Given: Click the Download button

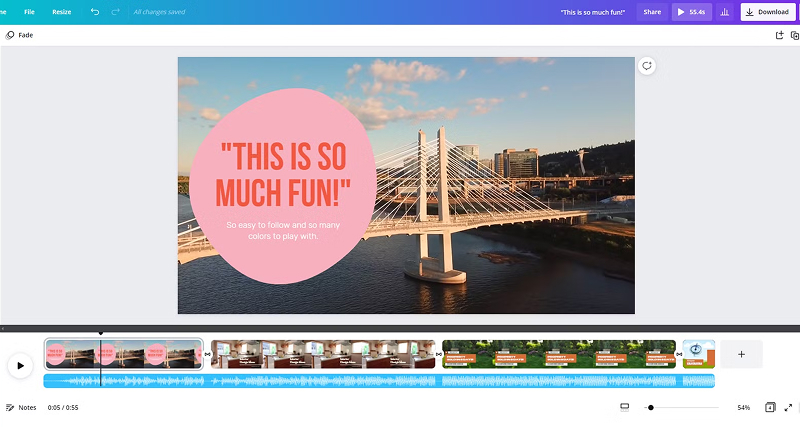Looking at the screenshot, I should [x=766, y=12].
